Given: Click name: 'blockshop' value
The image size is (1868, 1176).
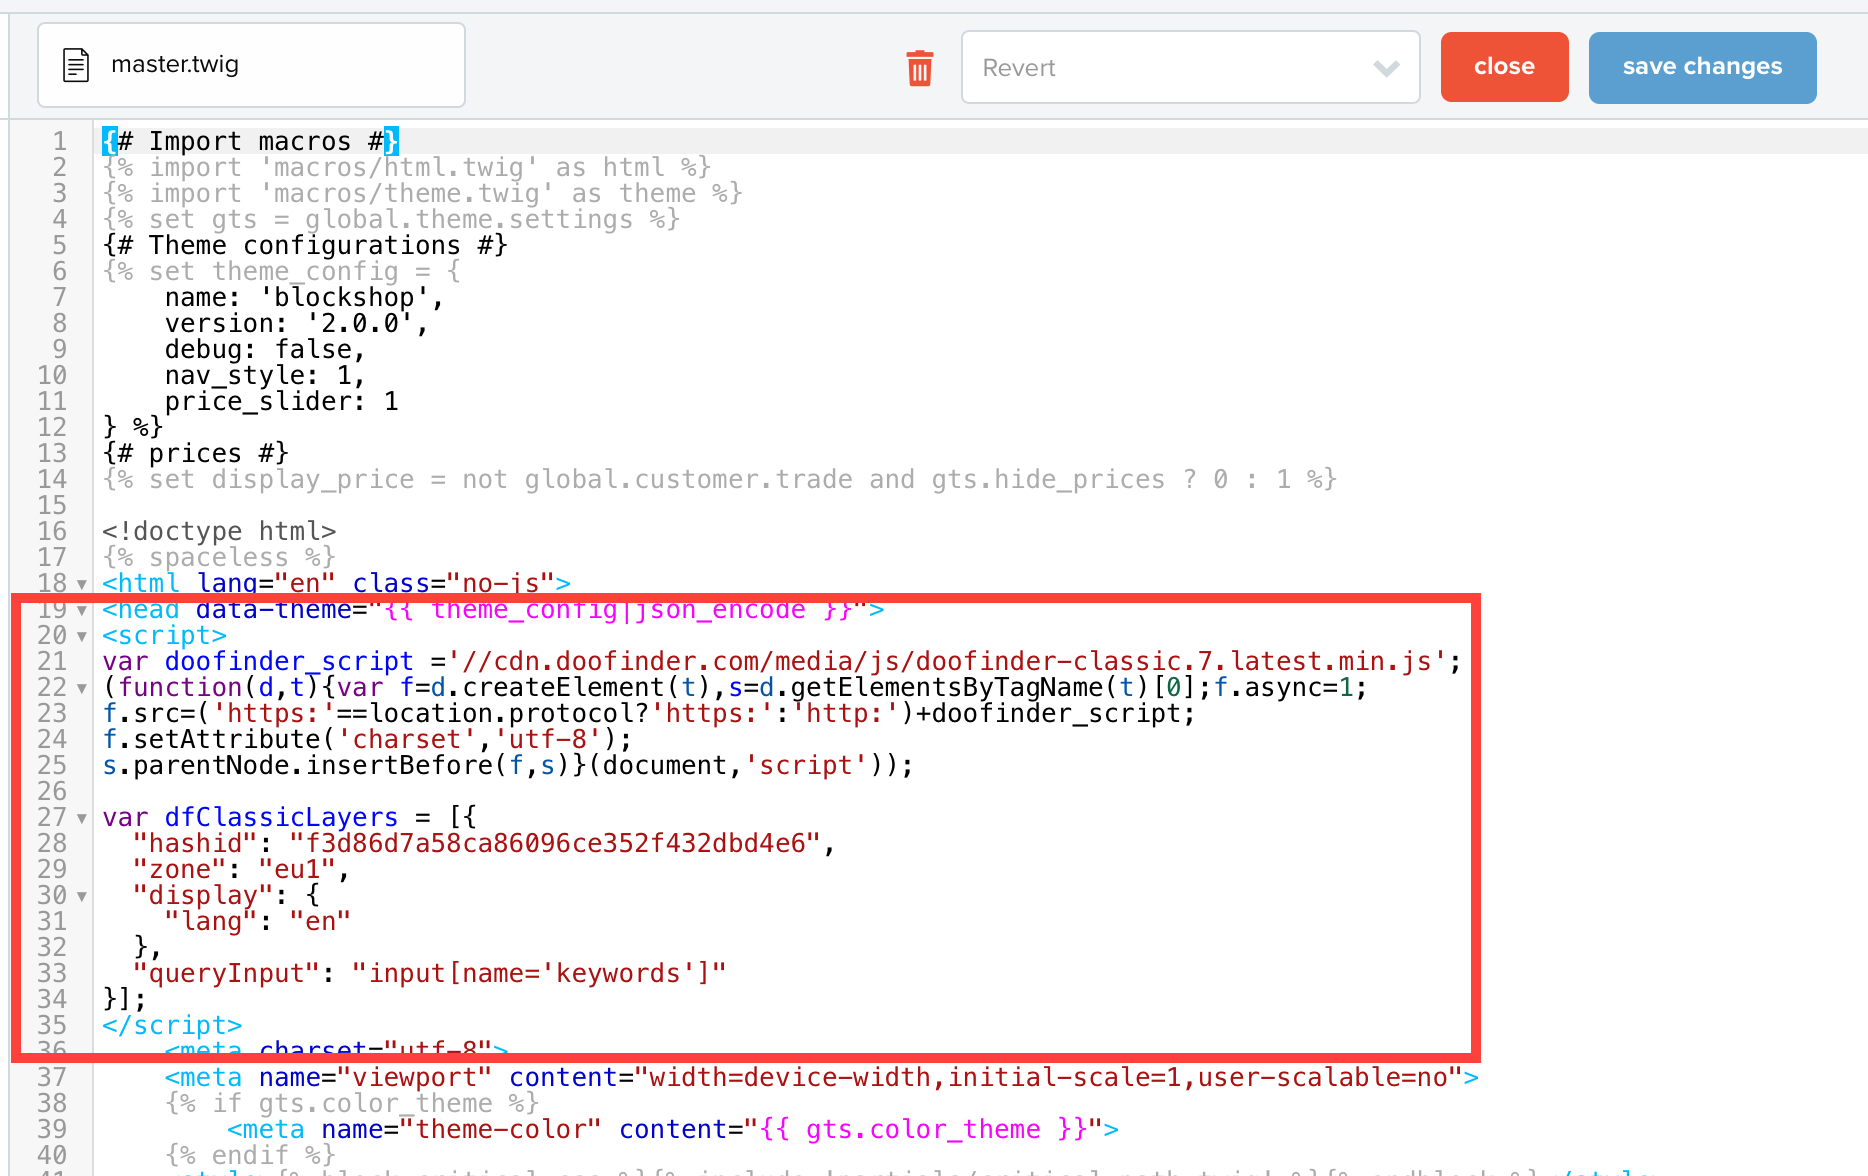Looking at the screenshot, I should click(x=345, y=297).
